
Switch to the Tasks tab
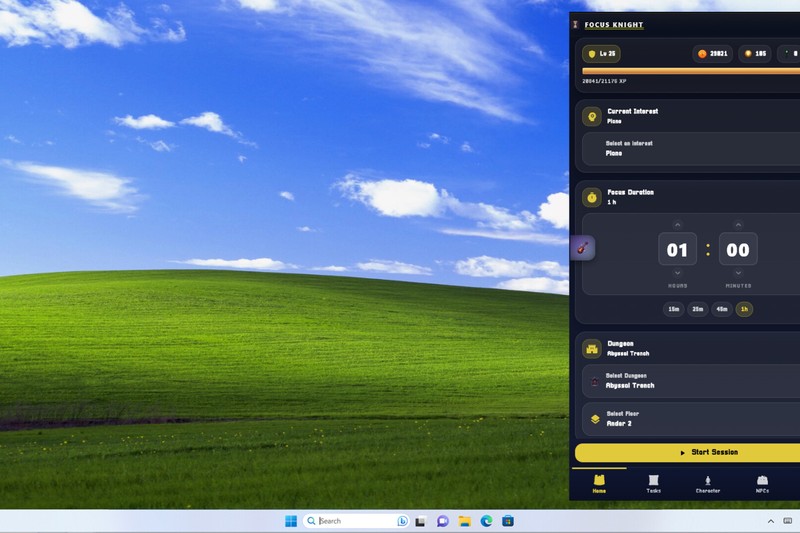(x=653, y=484)
